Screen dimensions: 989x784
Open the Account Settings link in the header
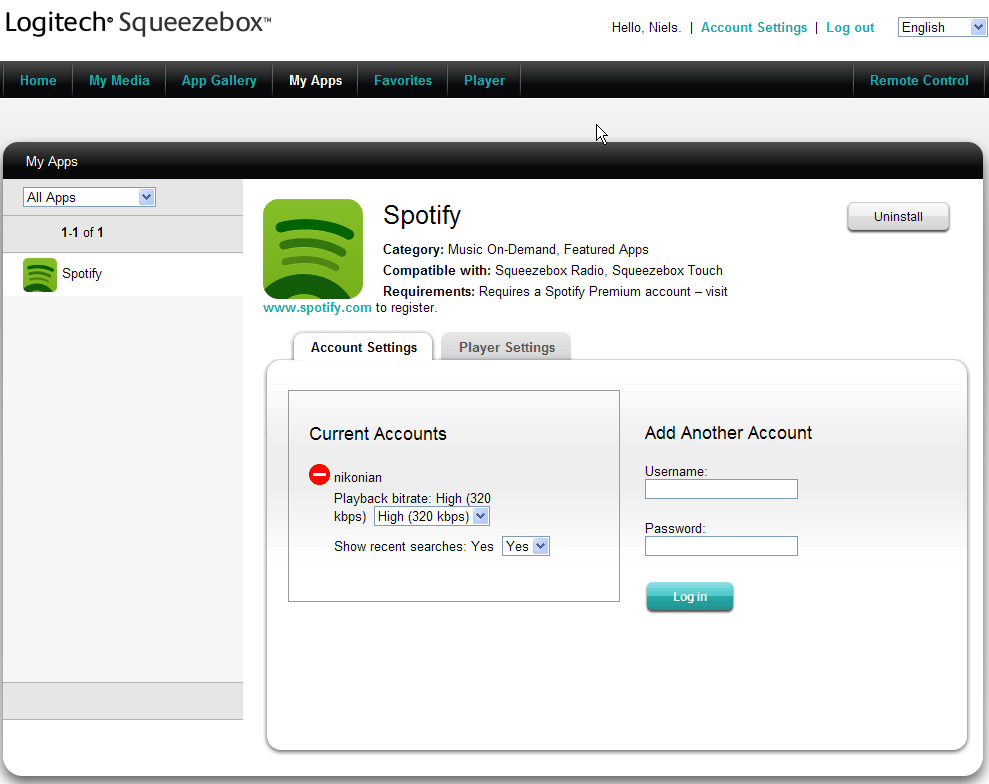click(x=754, y=28)
